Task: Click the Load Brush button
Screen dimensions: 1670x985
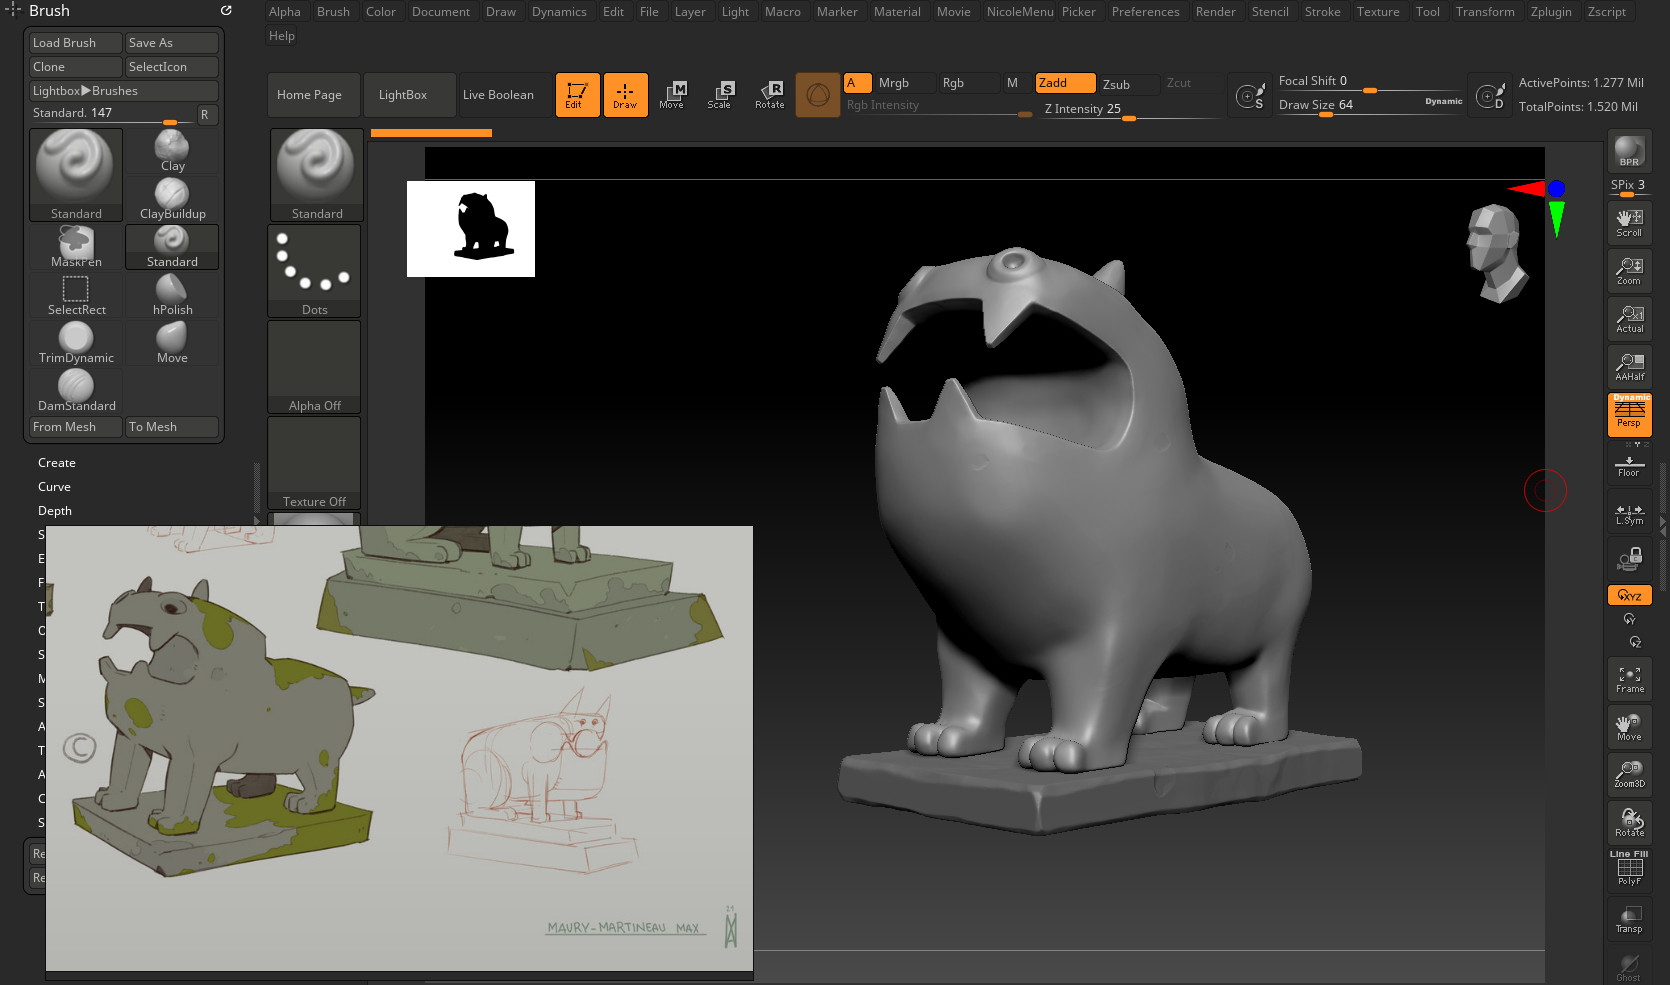Action: coord(76,43)
